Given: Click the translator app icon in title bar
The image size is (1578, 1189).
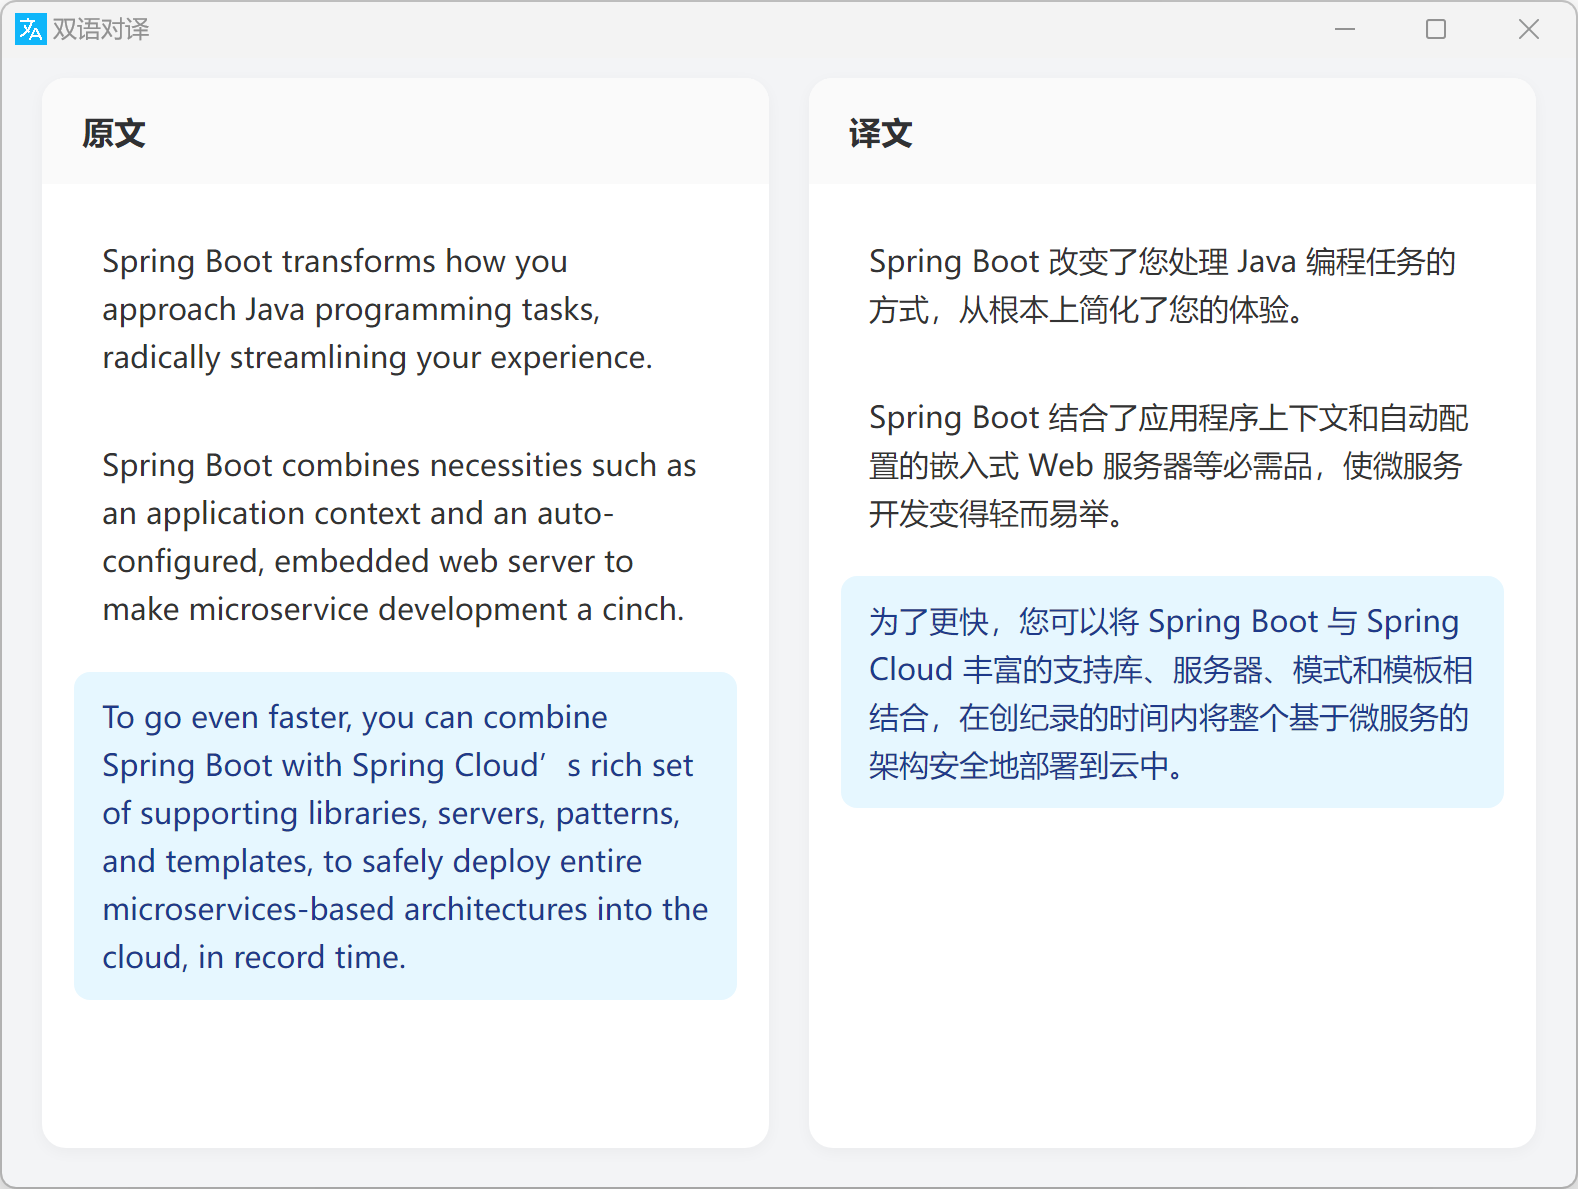Looking at the screenshot, I should click(x=31, y=29).
